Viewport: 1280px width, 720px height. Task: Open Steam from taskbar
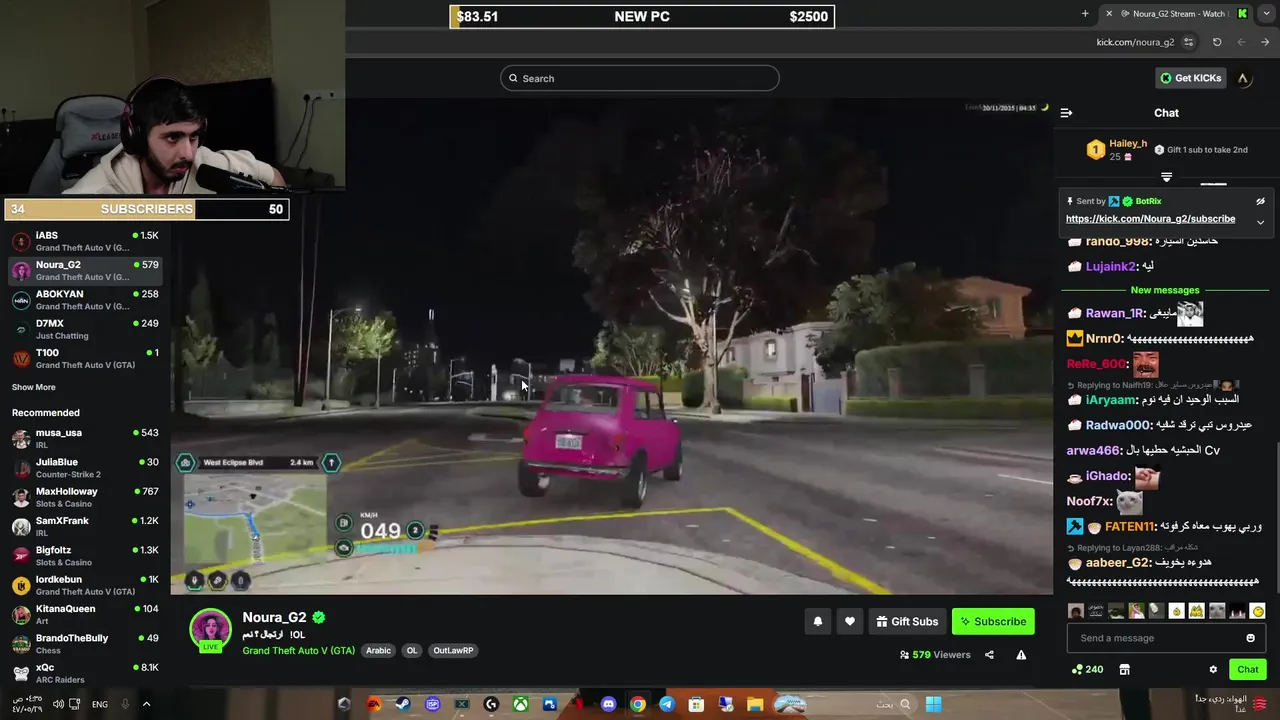point(403,704)
